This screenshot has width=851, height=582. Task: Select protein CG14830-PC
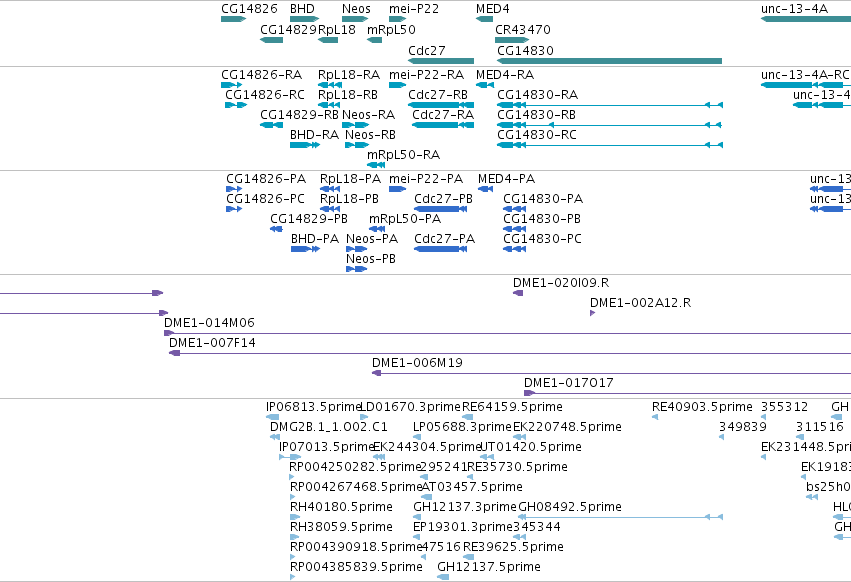tap(515, 250)
